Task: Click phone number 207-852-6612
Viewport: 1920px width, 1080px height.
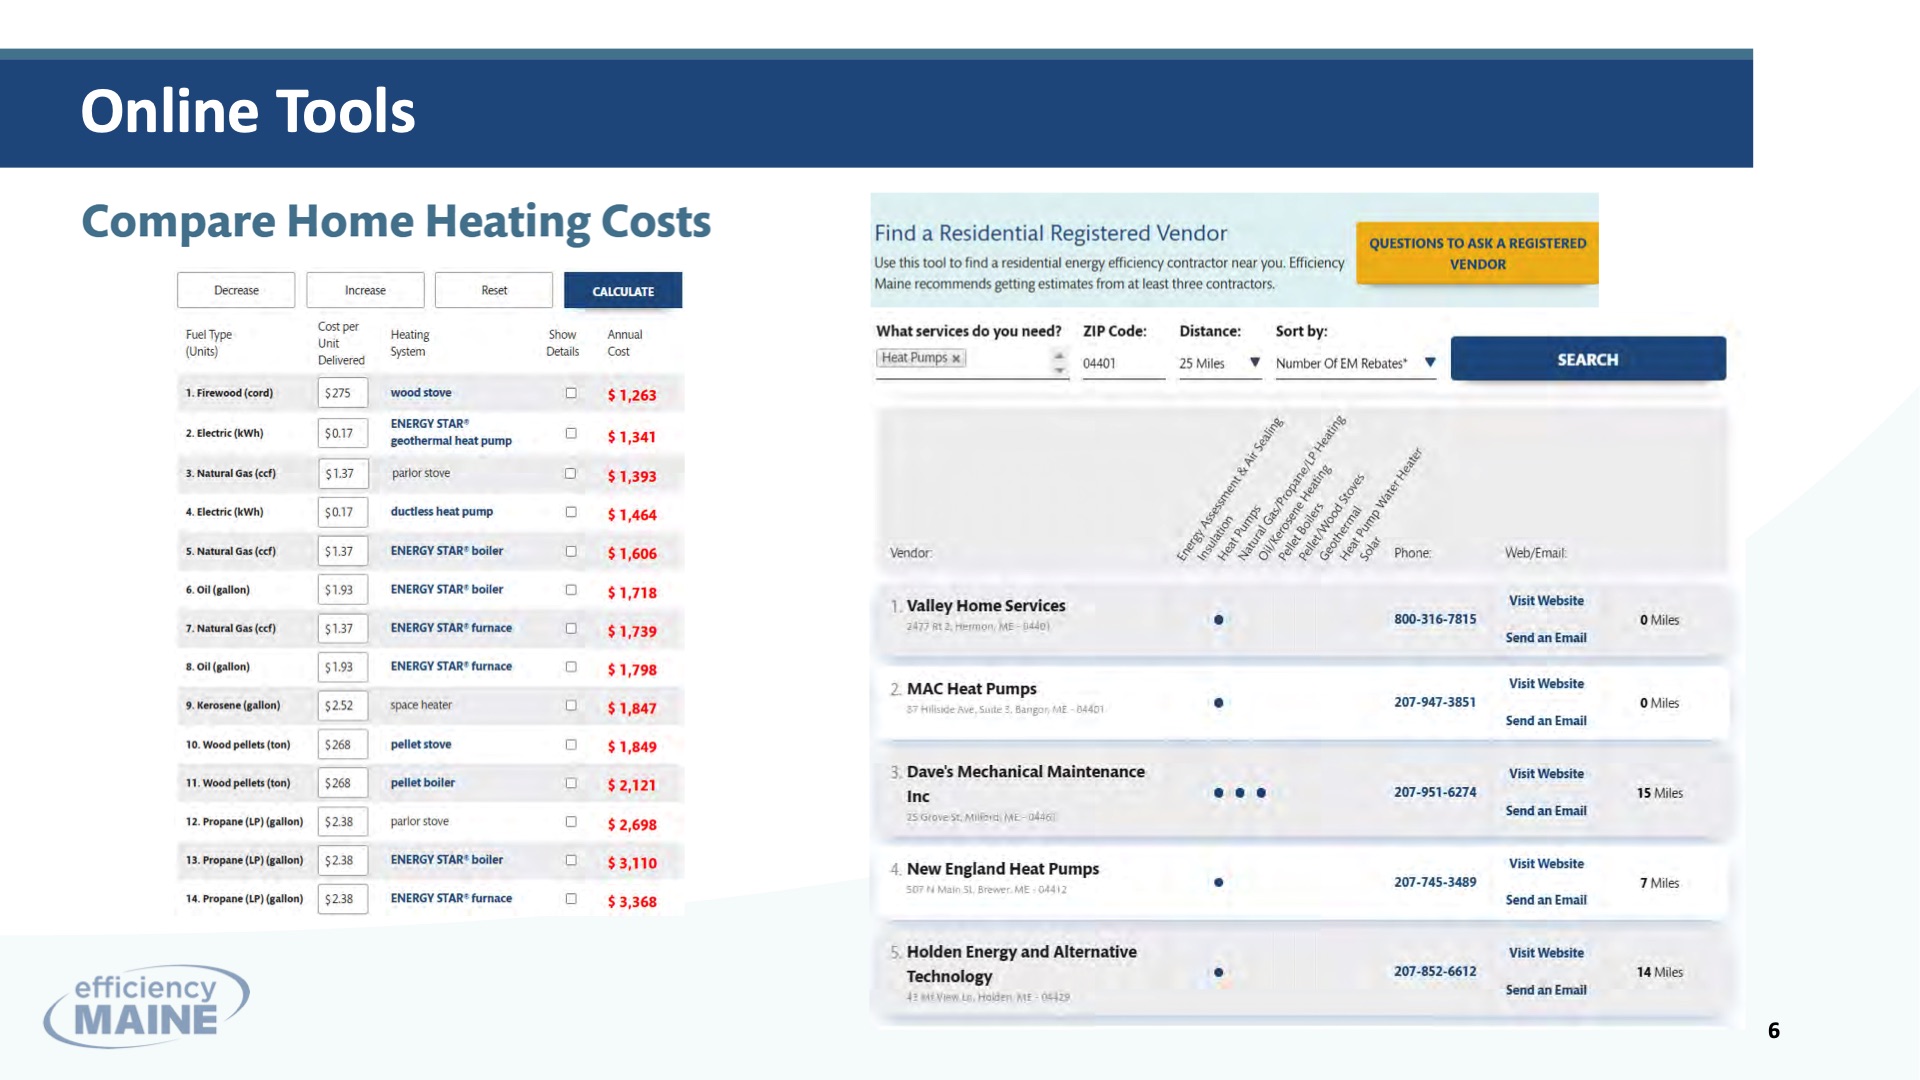Action: 1435,971
